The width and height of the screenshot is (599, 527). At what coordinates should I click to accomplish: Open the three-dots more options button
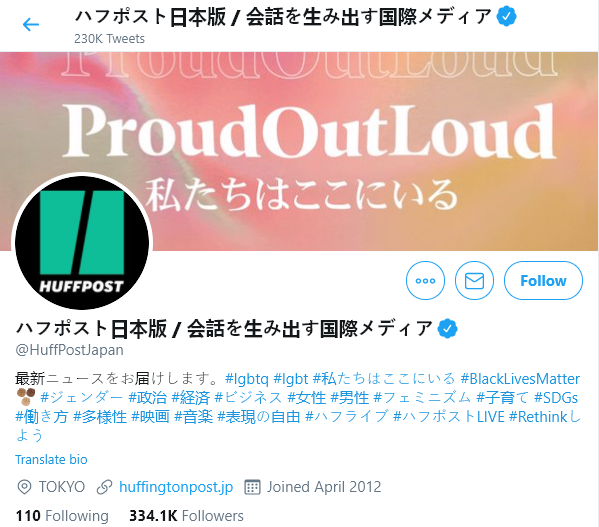(x=425, y=281)
